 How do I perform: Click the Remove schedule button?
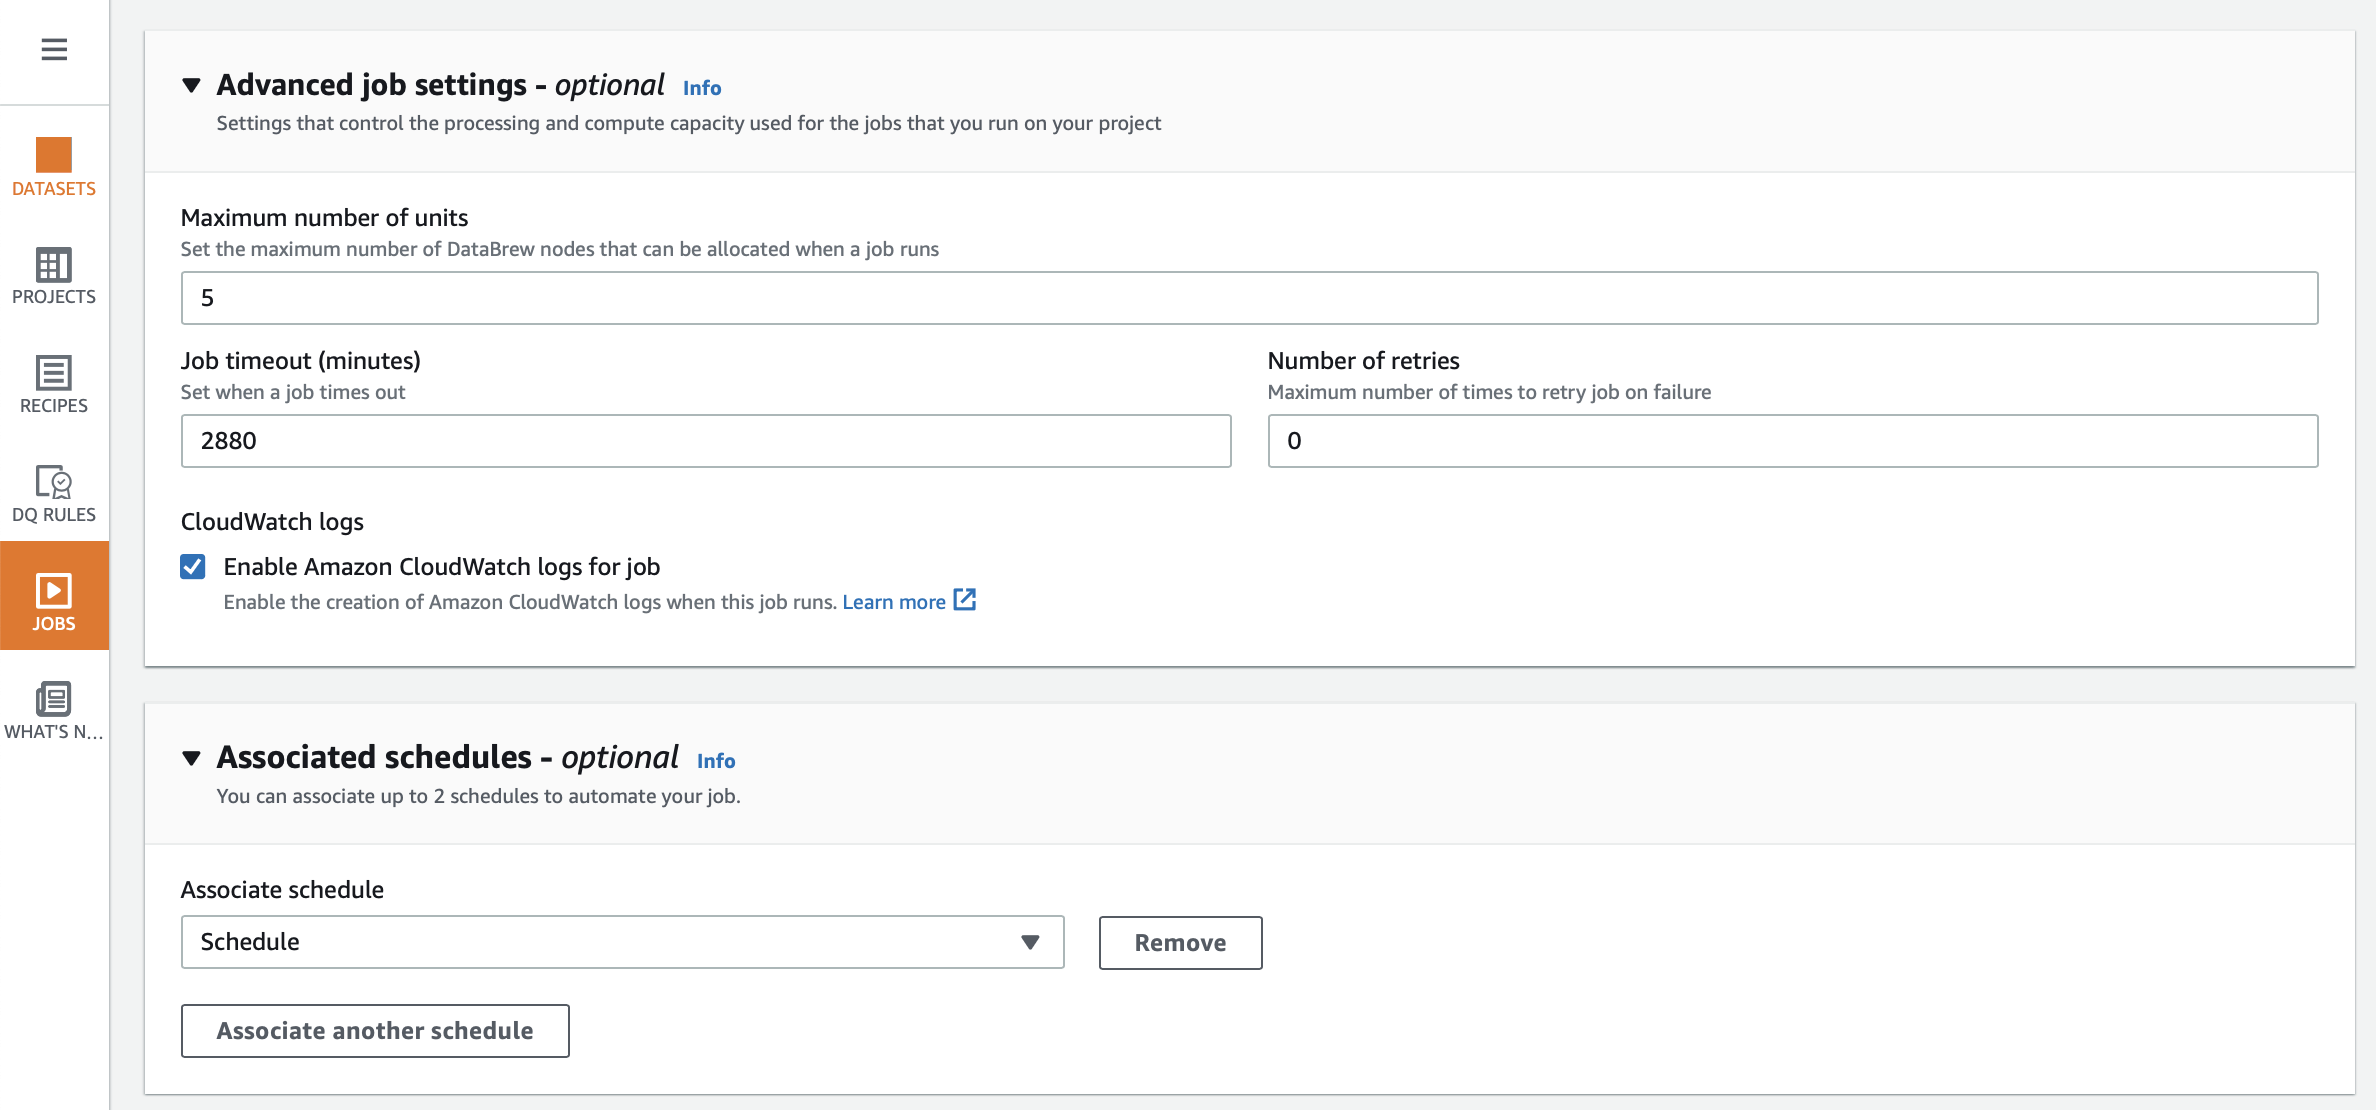pos(1180,943)
